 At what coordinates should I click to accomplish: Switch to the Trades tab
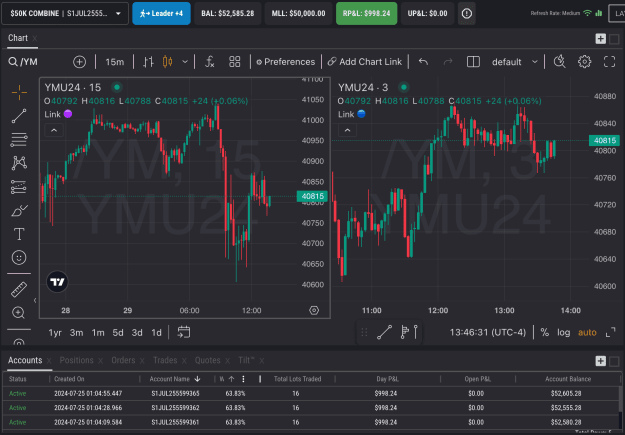pyautogui.click(x=165, y=360)
